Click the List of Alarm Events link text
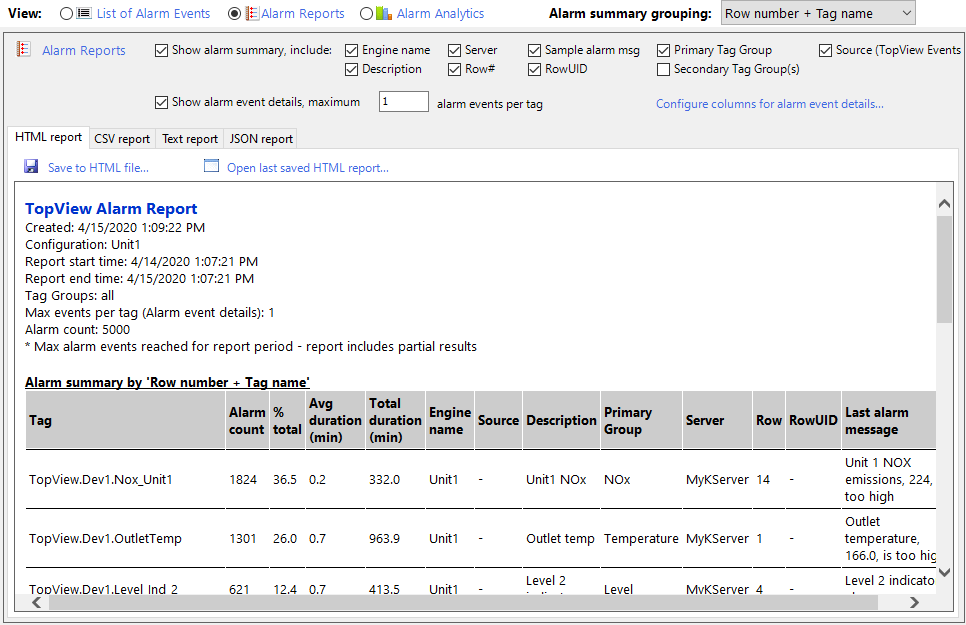Screen dimensions: 966x625 click(153, 14)
